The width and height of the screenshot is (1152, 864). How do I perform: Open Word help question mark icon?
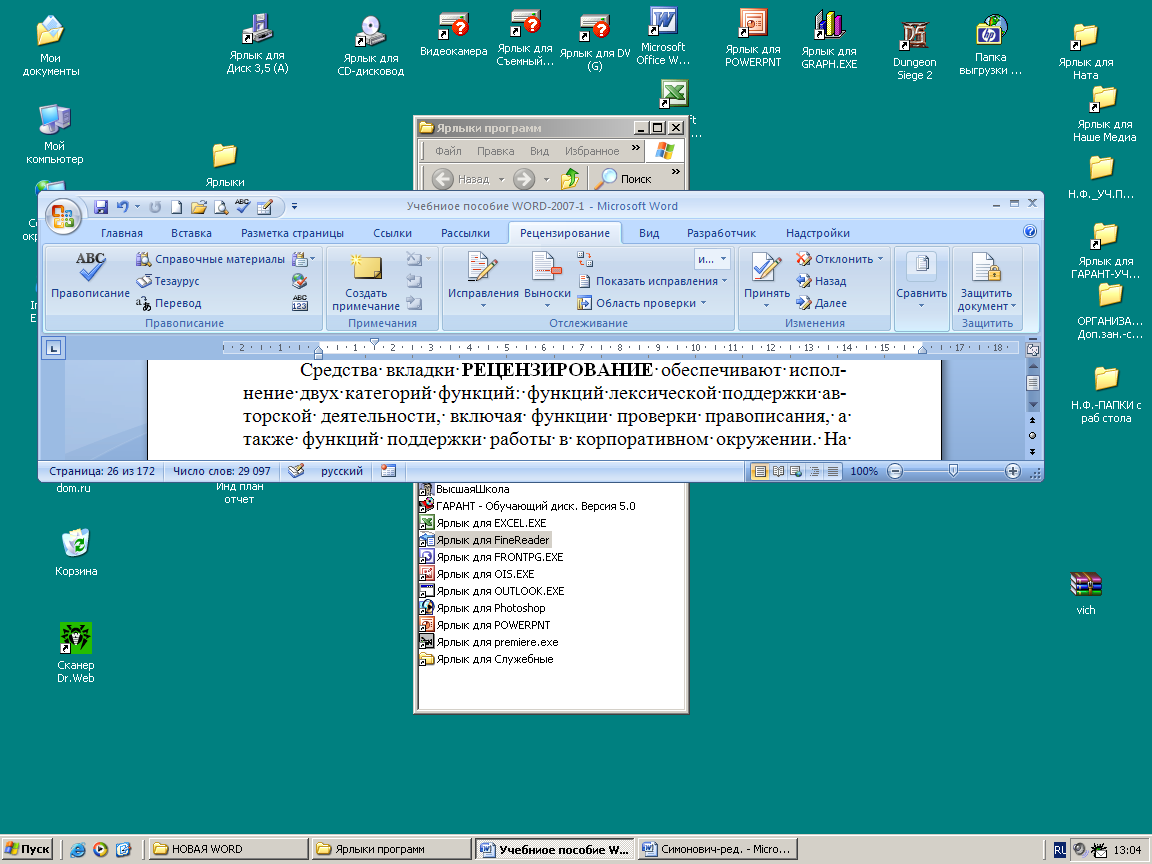pos(1030,232)
